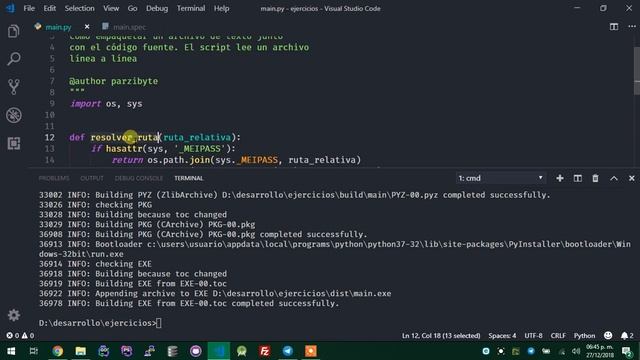This screenshot has width=640, height=360.
Task: Change file encoding via 'UTF-8' status item
Action: click(x=533, y=336)
